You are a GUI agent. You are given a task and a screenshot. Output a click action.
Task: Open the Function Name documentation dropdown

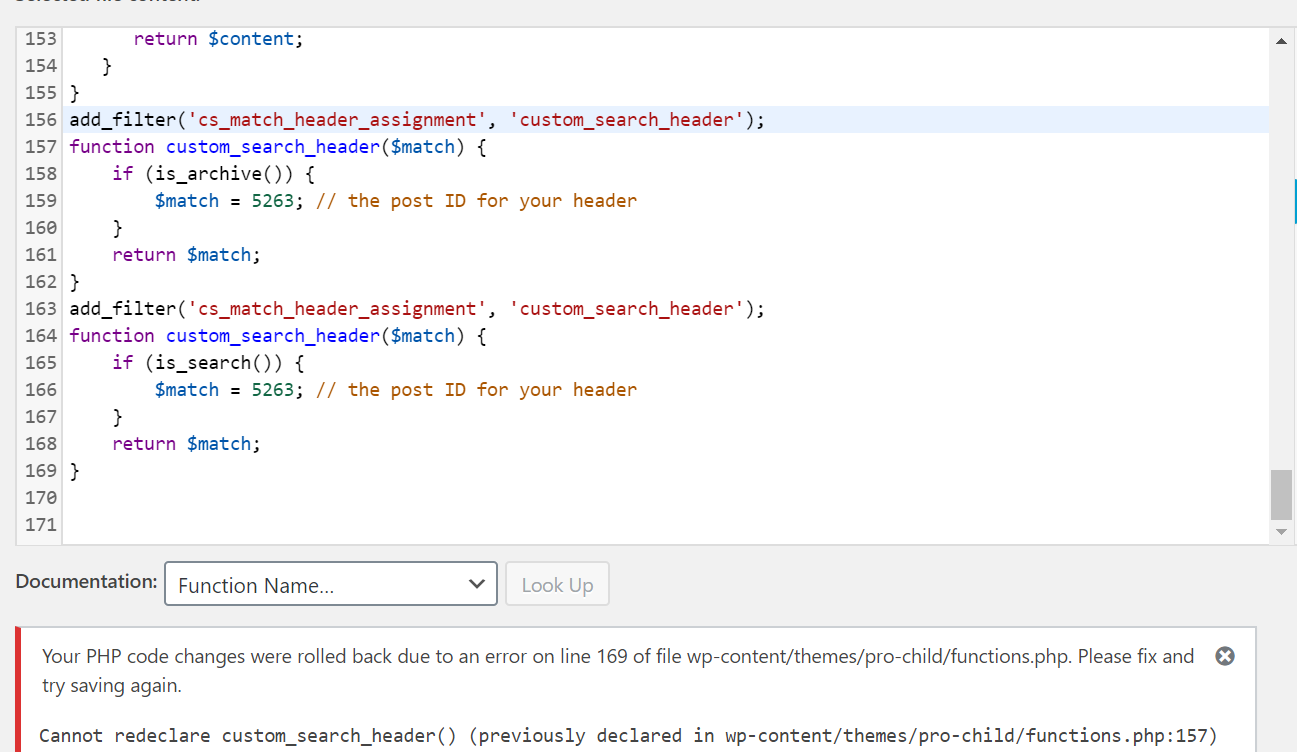tap(331, 585)
